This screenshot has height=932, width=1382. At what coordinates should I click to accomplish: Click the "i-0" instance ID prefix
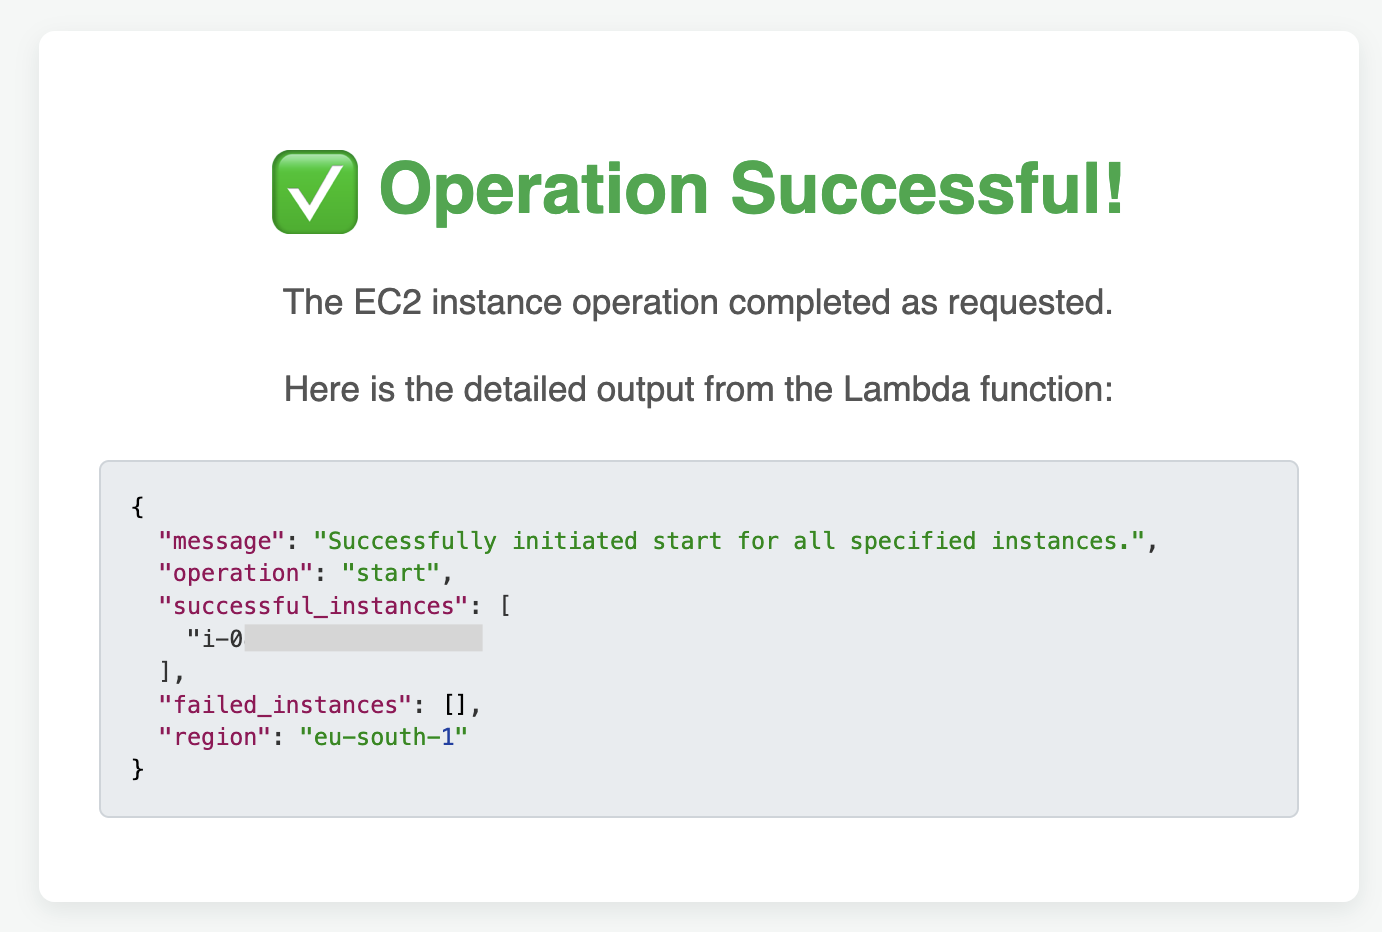[215, 639]
